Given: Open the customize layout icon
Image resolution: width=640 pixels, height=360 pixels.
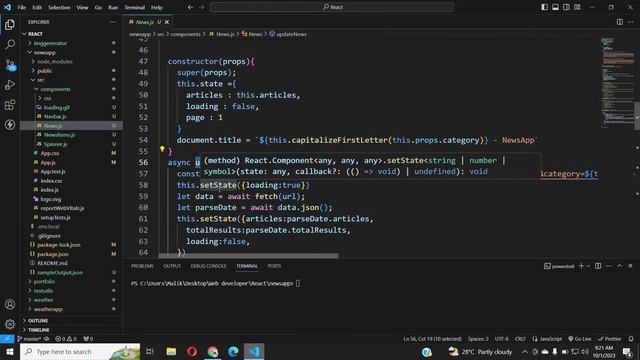Looking at the screenshot, I should pos(578,7).
